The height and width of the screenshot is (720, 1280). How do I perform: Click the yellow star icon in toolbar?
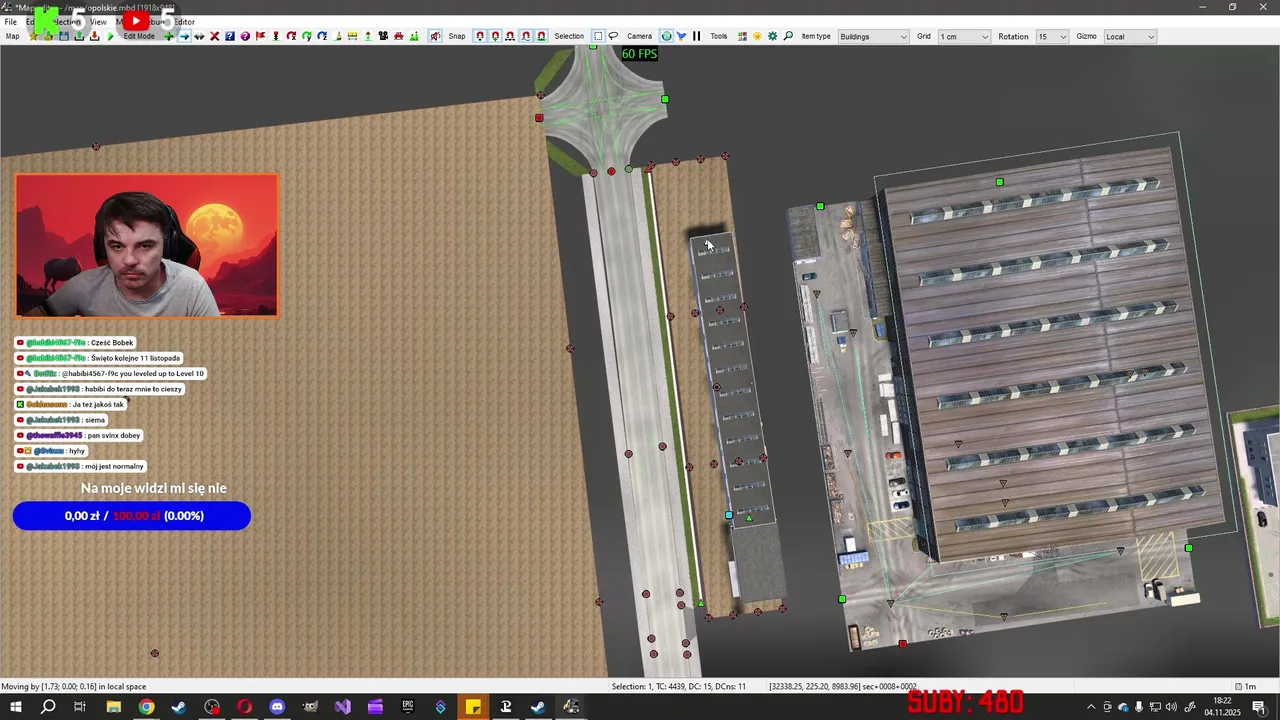(x=33, y=36)
